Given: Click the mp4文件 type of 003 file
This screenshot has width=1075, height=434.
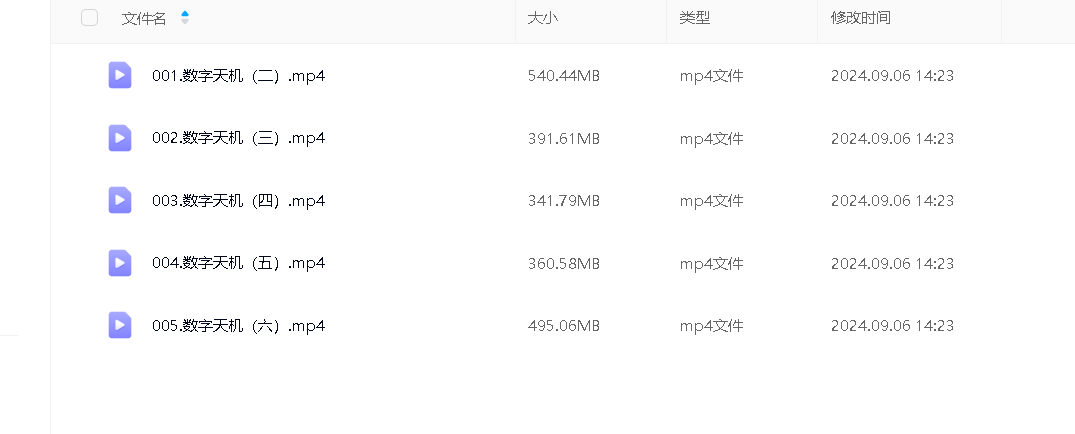Looking at the screenshot, I should (711, 200).
